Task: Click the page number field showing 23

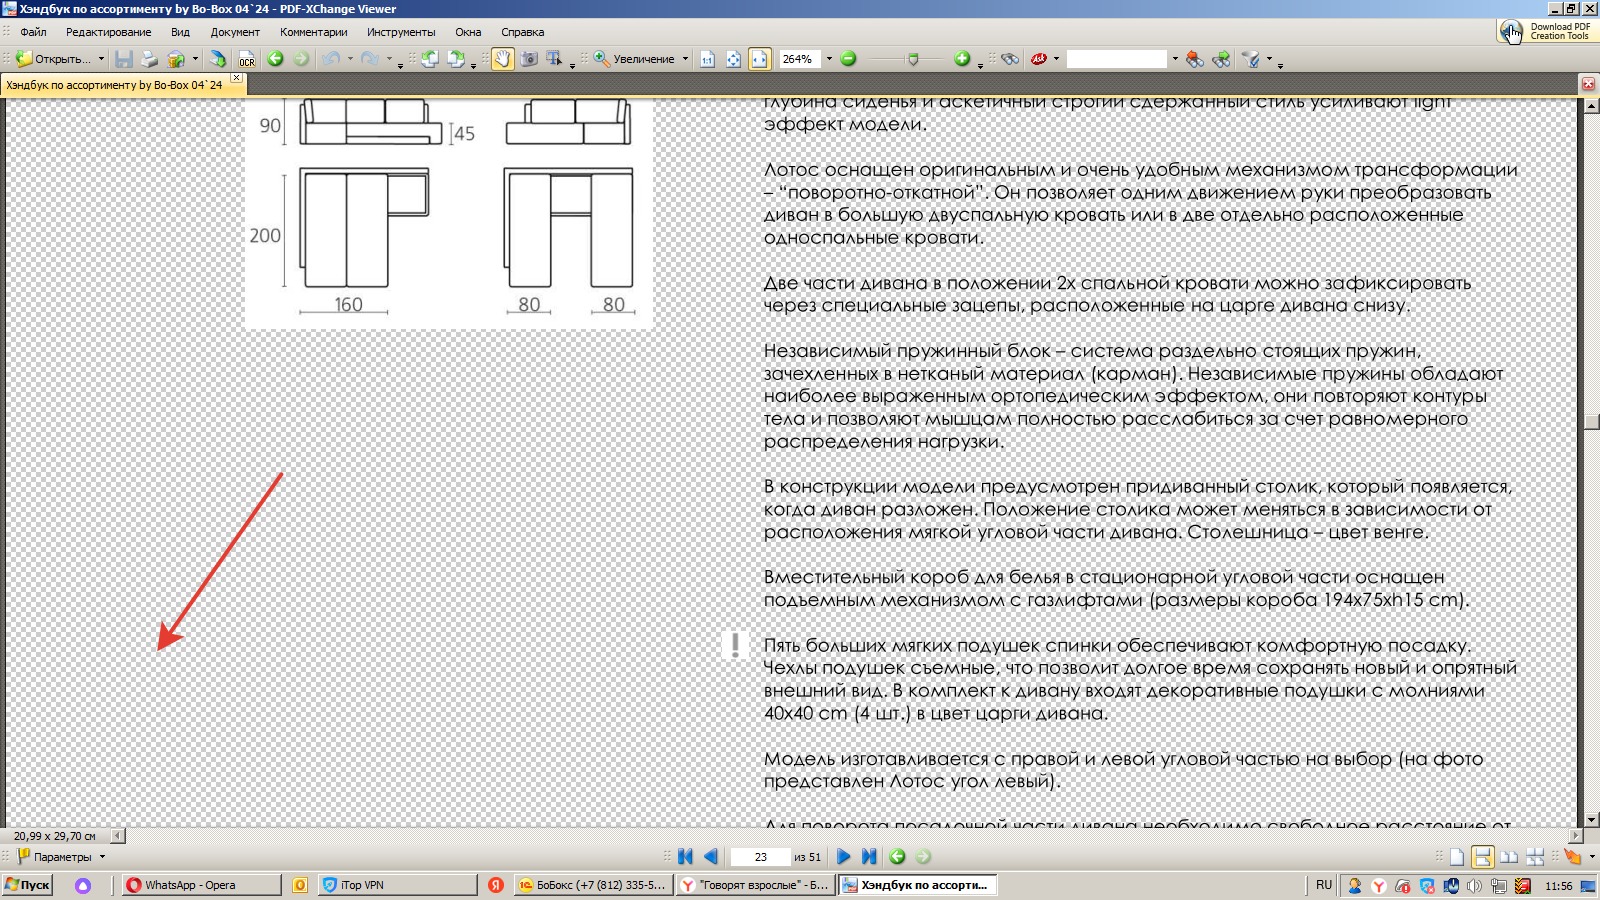Action: [760, 857]
